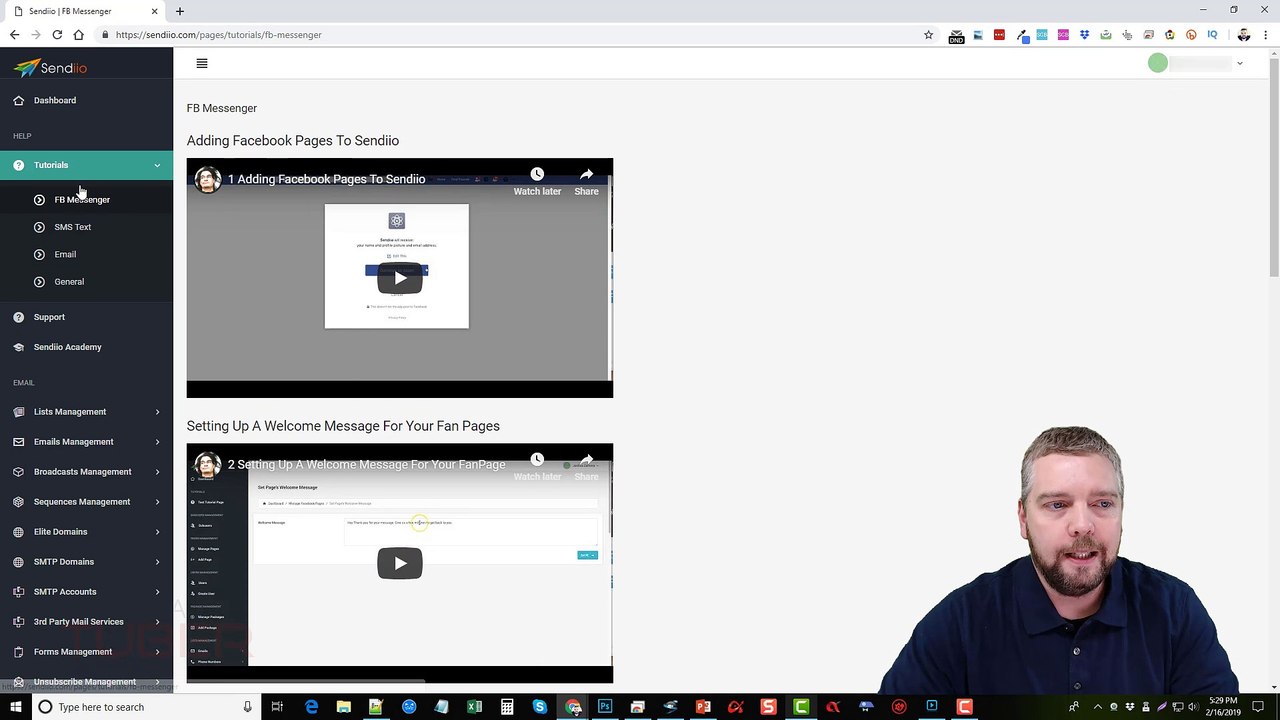Open the color picker eyedropper extension
Image resolution: width=1280 pixels, height=720 pixels.
pyautogui.click(x=1022, y=35)
